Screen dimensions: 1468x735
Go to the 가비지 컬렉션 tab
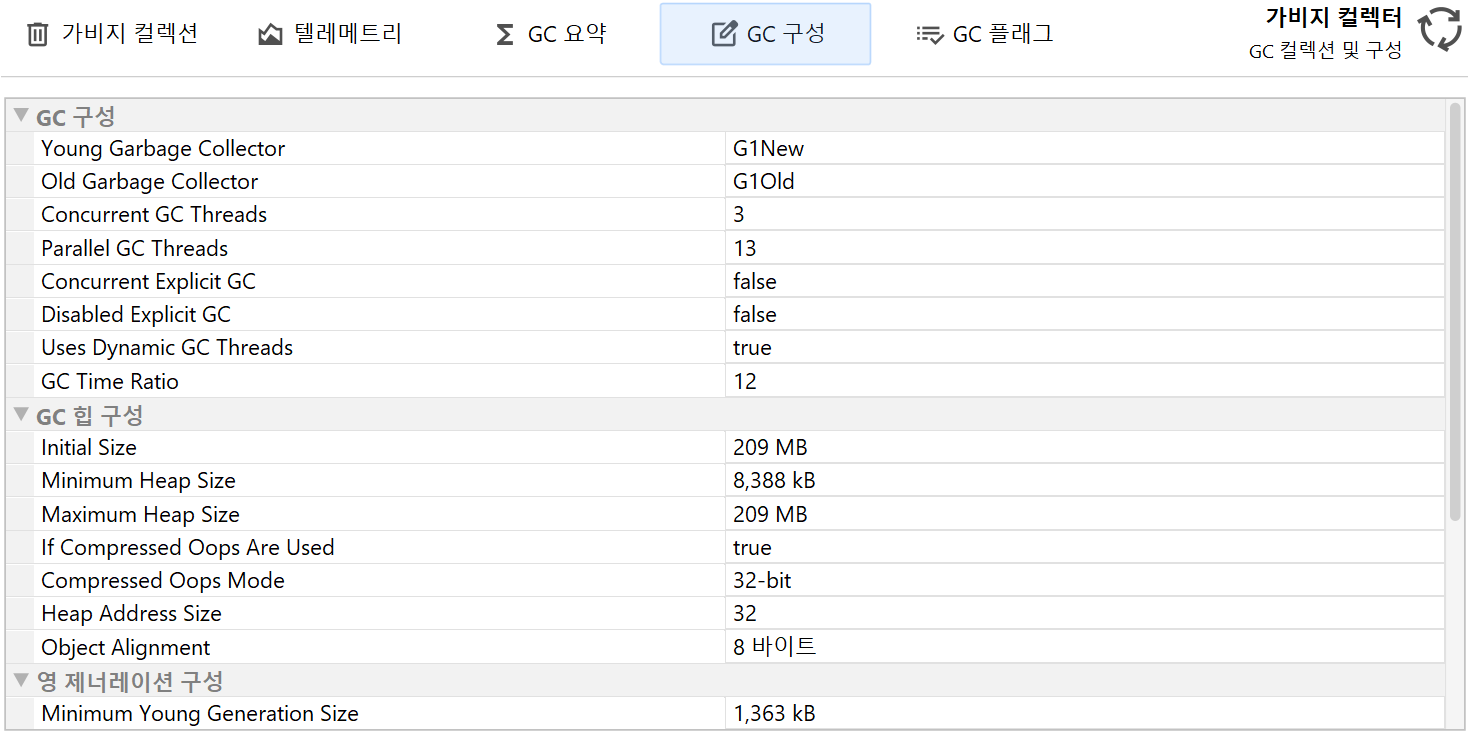(x=129, y=35)
